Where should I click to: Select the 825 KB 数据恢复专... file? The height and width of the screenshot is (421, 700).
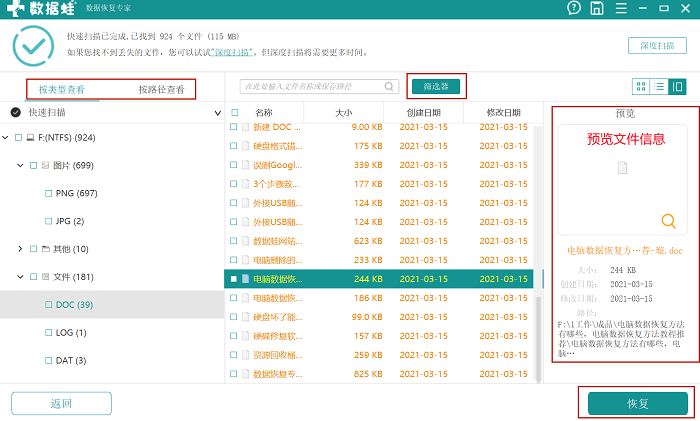379,374
